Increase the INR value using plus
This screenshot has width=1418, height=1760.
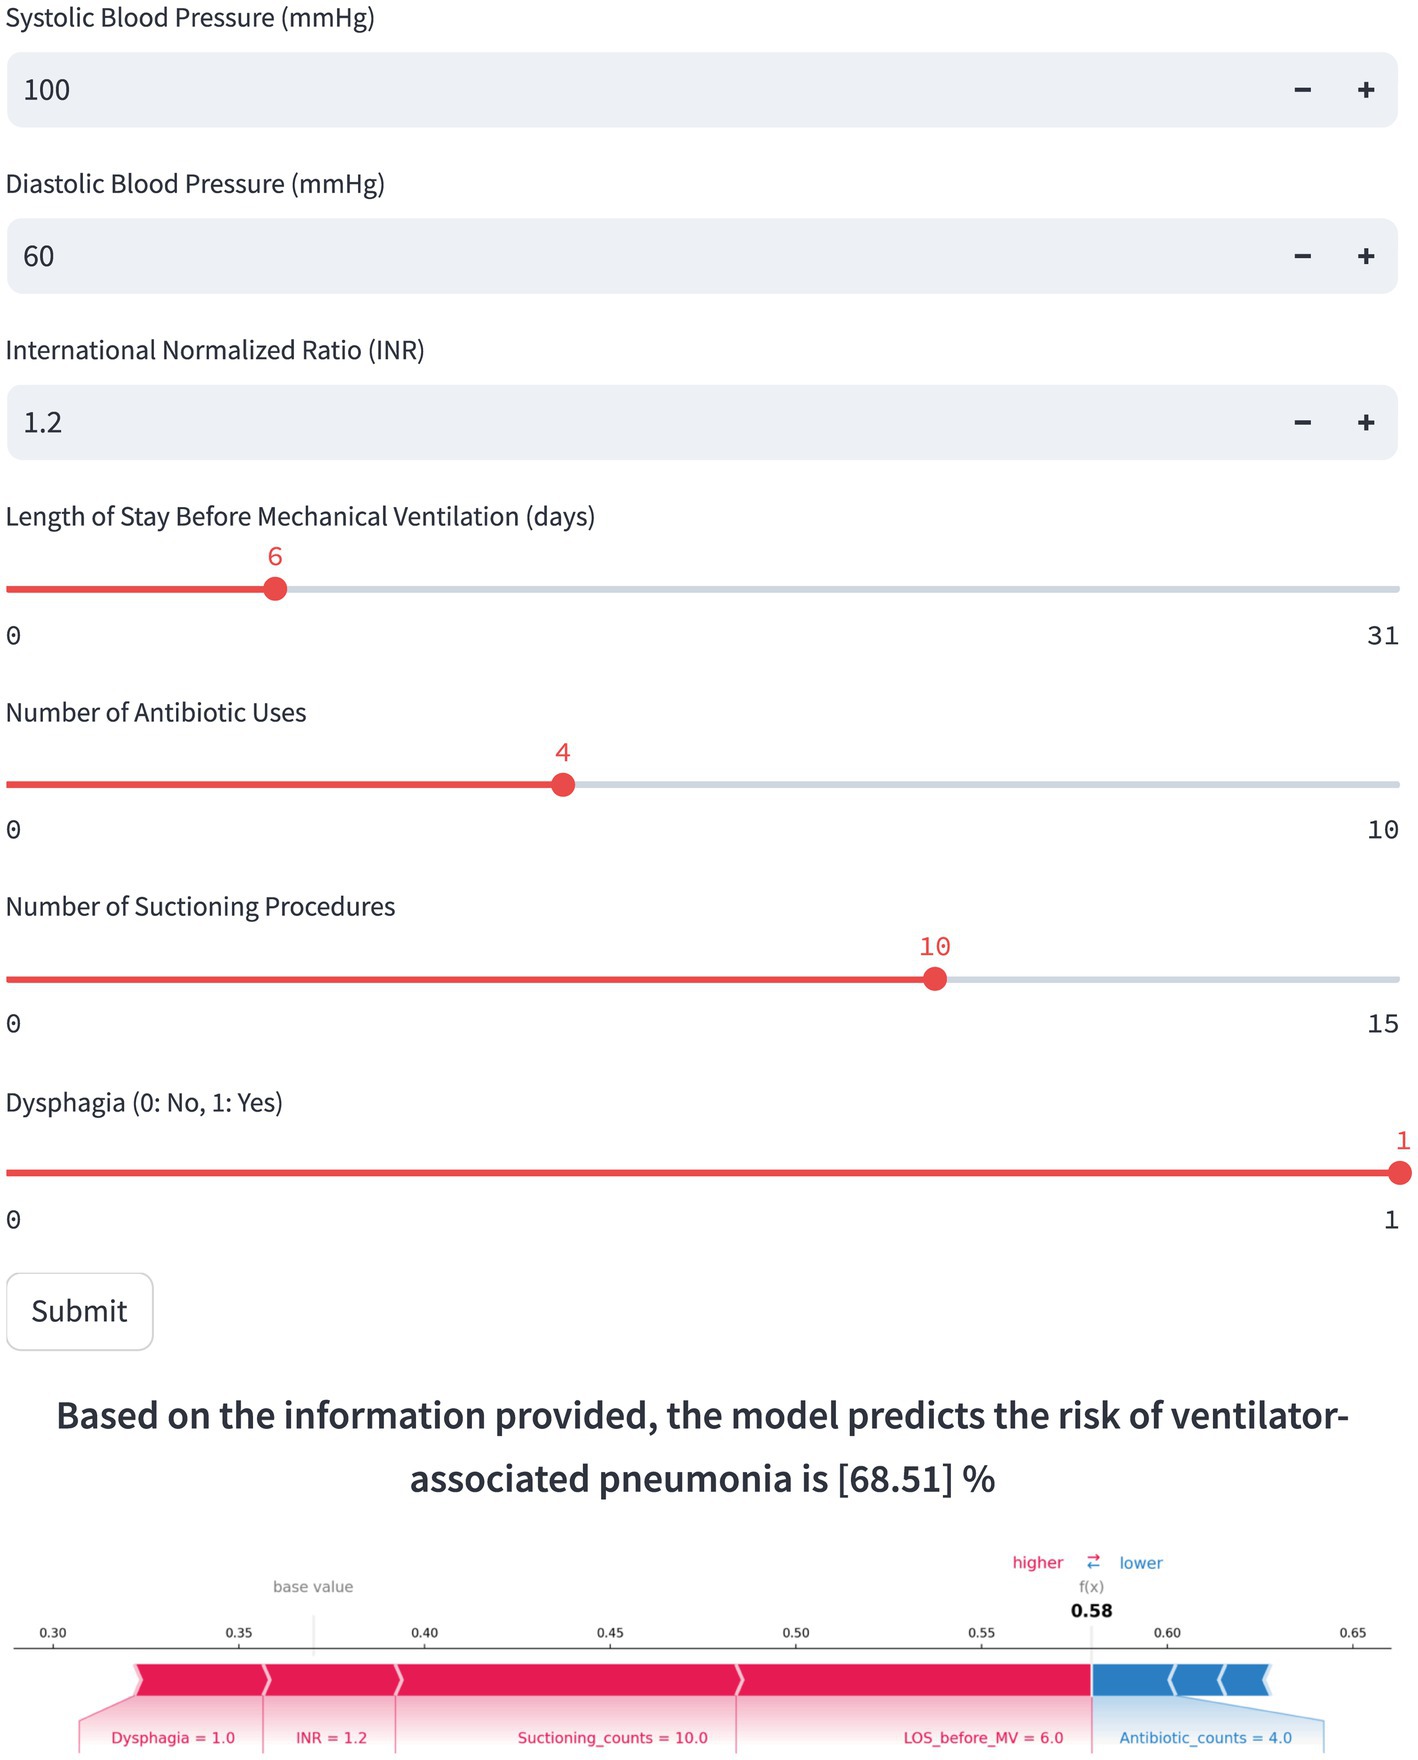click(1366, 422)
